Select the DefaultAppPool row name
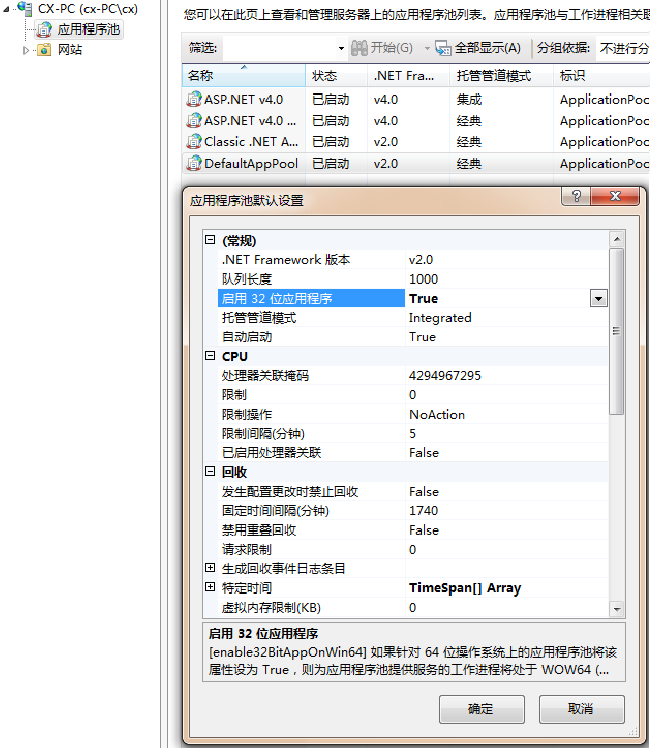650x748 pixels. pos(251,164)
